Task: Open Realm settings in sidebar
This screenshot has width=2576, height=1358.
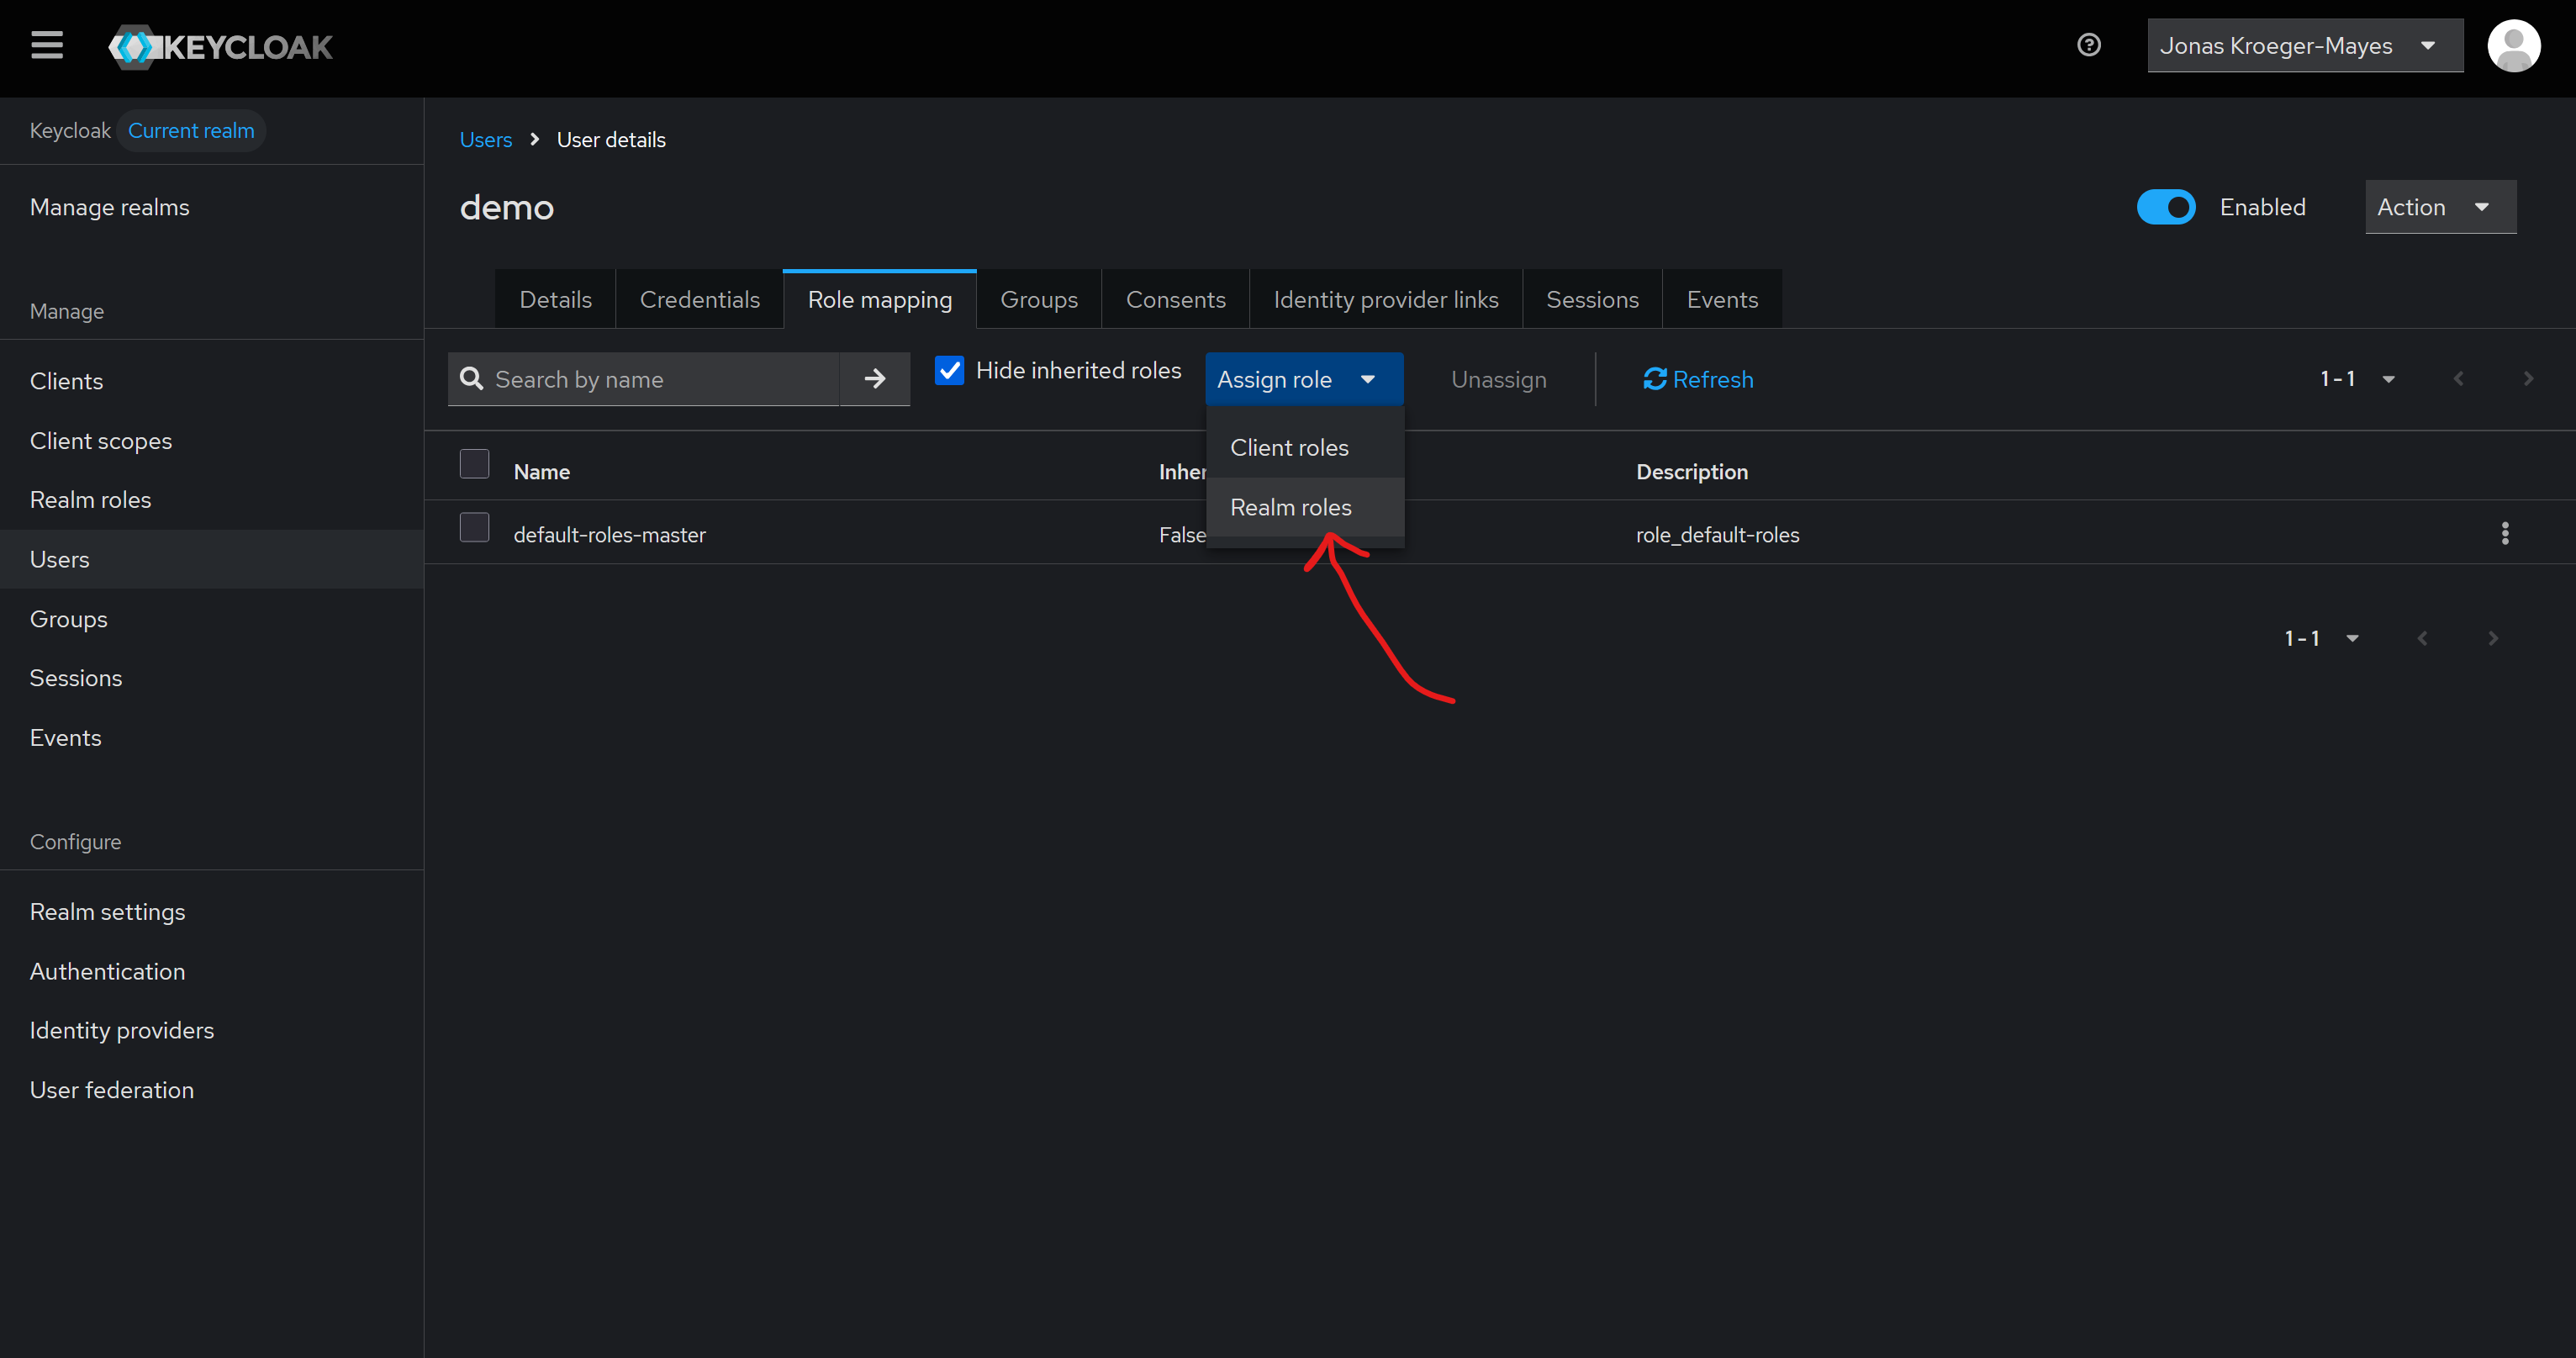Action: click(107, 912)
